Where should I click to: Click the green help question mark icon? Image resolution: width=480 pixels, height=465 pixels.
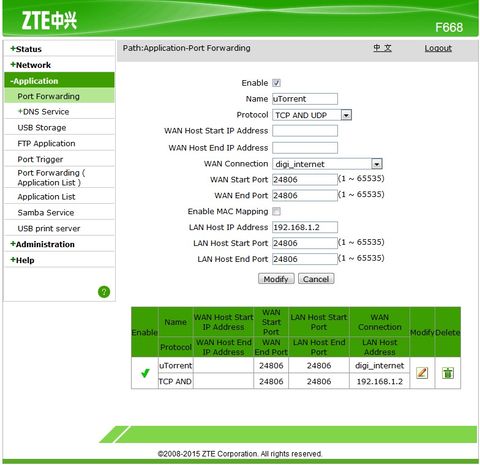click(x=104, y=292)
